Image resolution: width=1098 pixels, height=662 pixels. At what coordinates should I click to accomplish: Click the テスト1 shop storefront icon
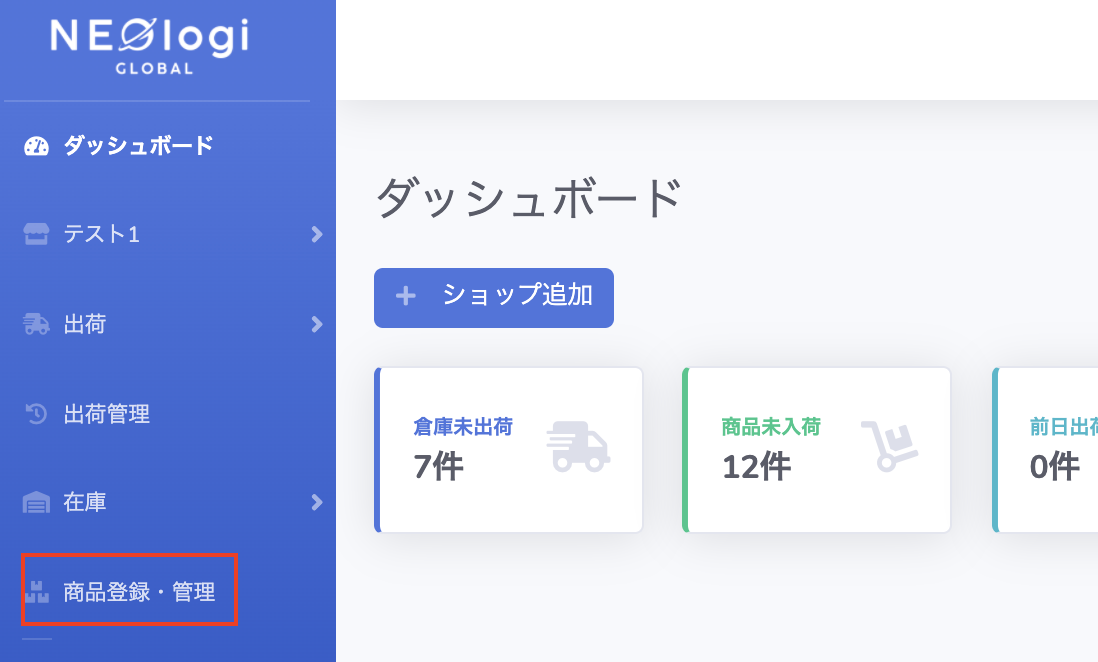37,234
